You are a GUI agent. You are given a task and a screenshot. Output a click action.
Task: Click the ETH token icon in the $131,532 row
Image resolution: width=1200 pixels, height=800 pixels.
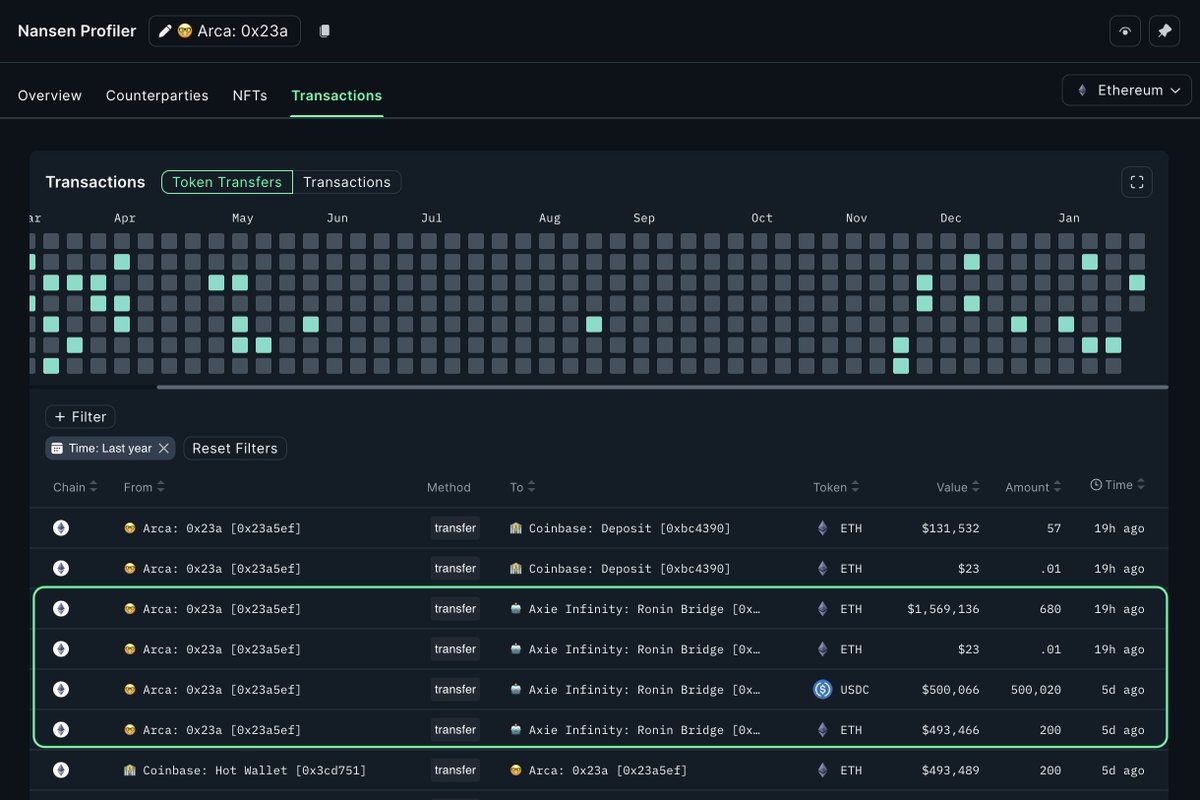point(823,528)
